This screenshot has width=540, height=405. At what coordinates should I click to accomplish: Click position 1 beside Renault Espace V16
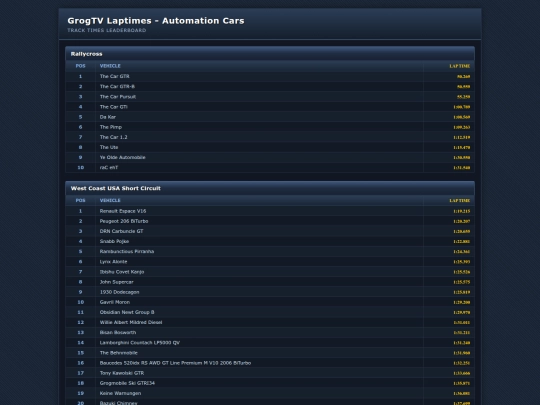click(x=80, y=211)
